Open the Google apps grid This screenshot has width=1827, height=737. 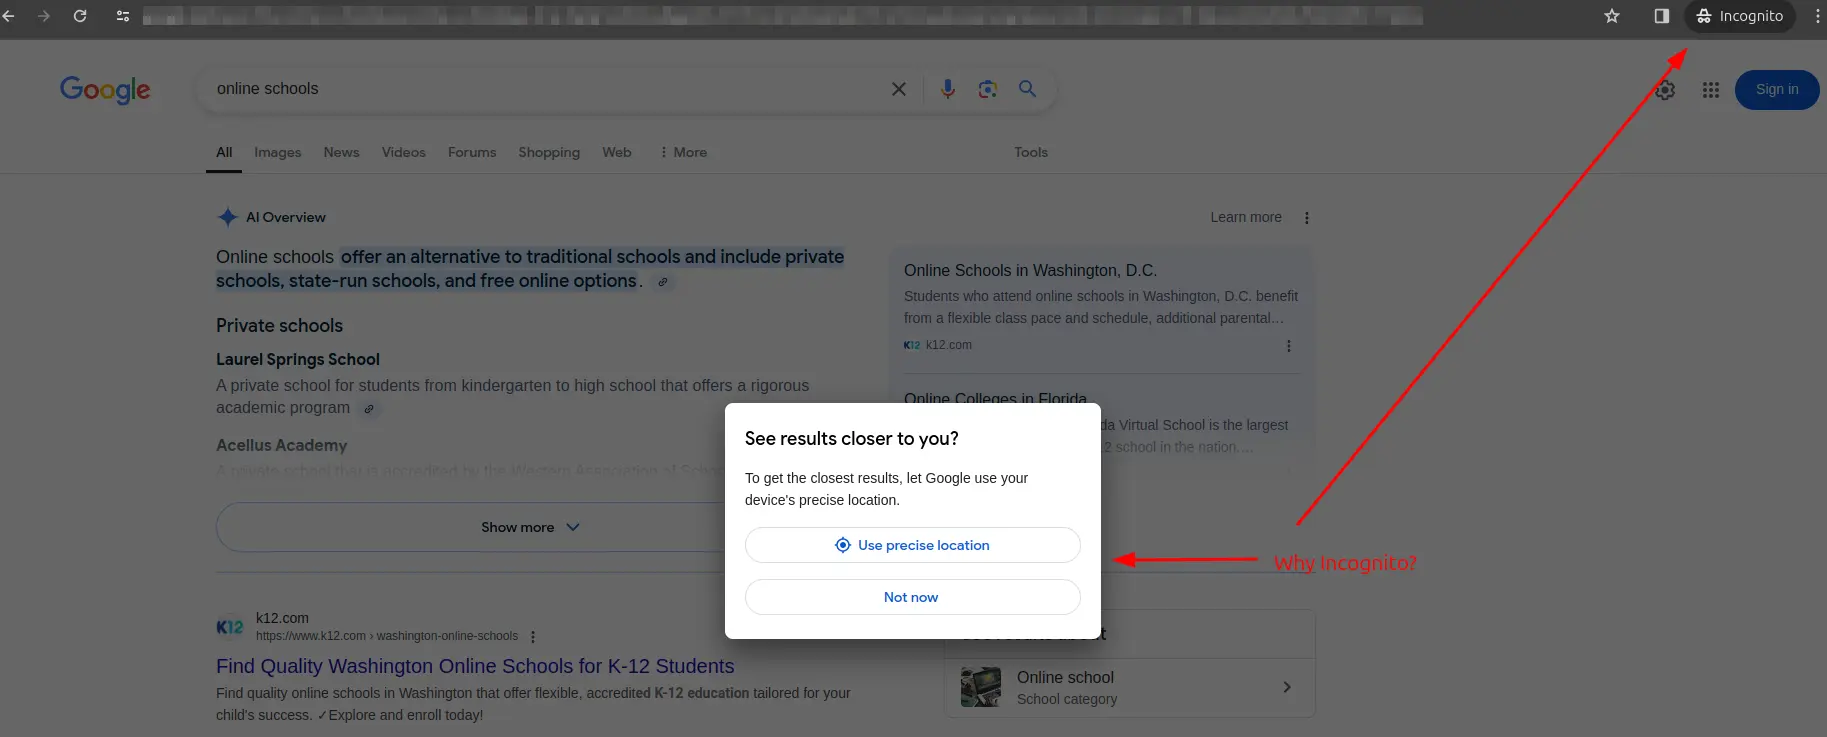tap(1710, 90)
